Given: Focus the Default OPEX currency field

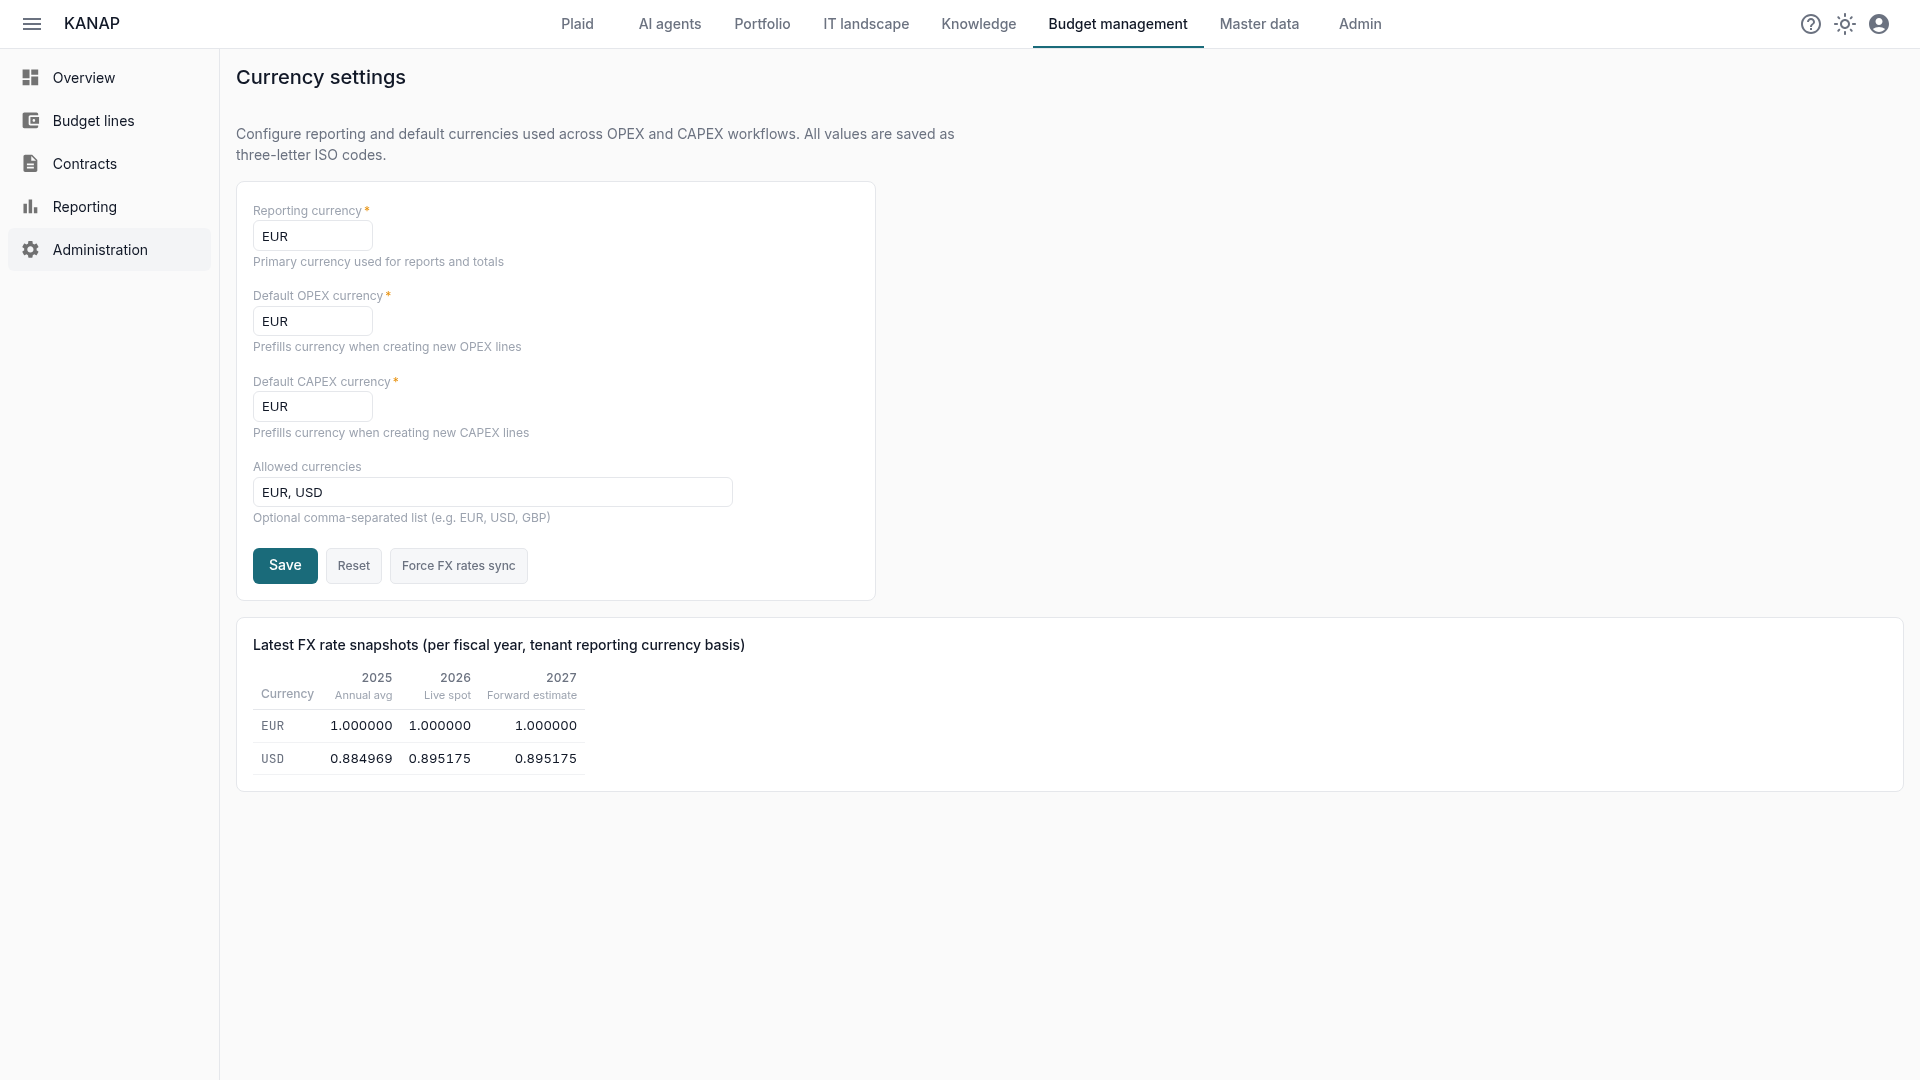Looking at the screenshot, I should pos(313,322).
